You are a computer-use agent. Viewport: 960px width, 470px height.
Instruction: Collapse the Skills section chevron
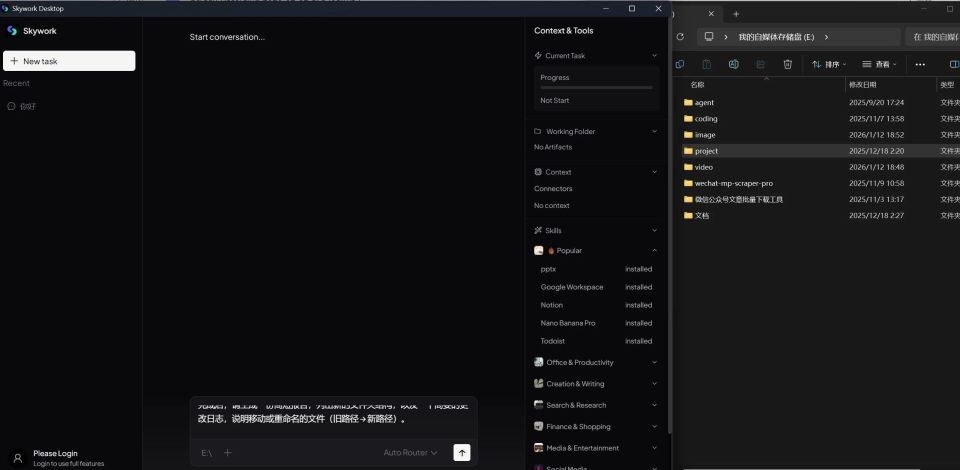pos(654,231)
